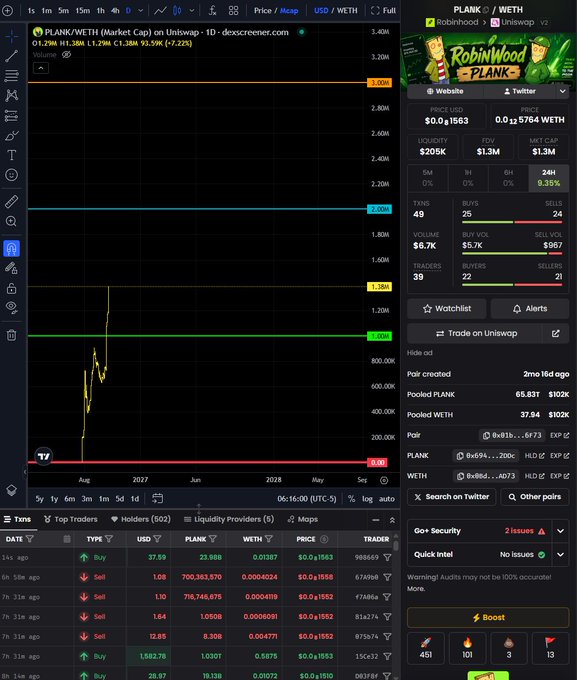Image resolution: width=577 pixels, height=680 pixels.
Task: Select the crosshair cursor tool
Action: pos(12,36)
